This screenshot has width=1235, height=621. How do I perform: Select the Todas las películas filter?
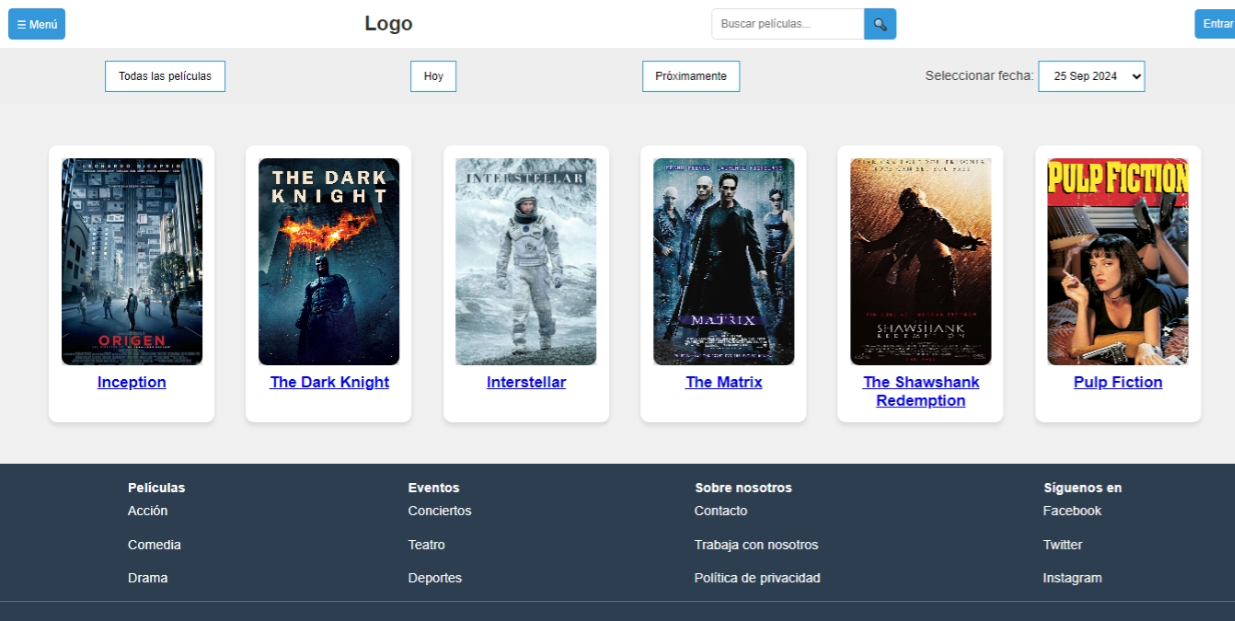coord(165,75)
